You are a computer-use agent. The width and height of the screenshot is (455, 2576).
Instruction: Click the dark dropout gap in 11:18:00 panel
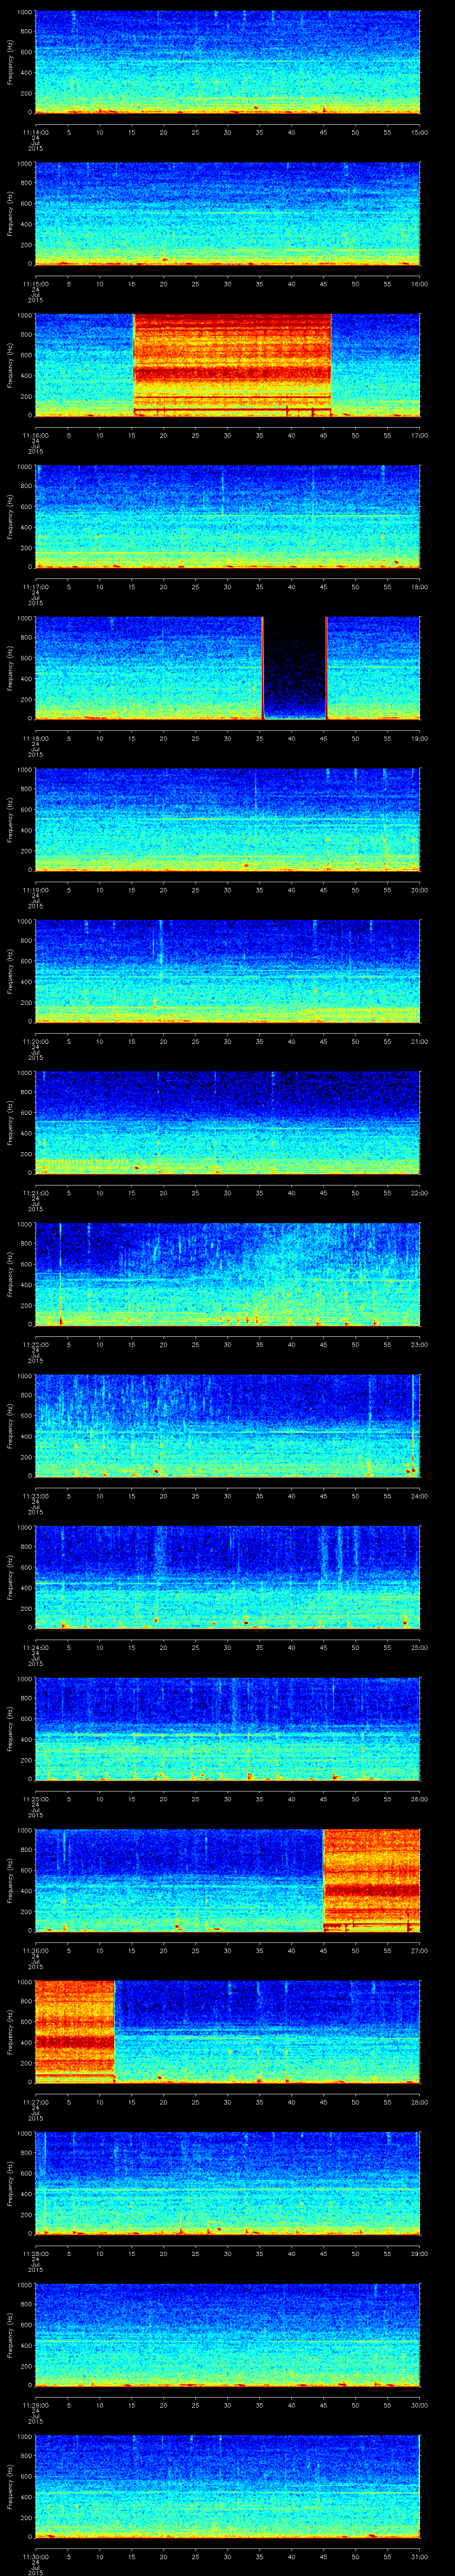tap(295, 668)
